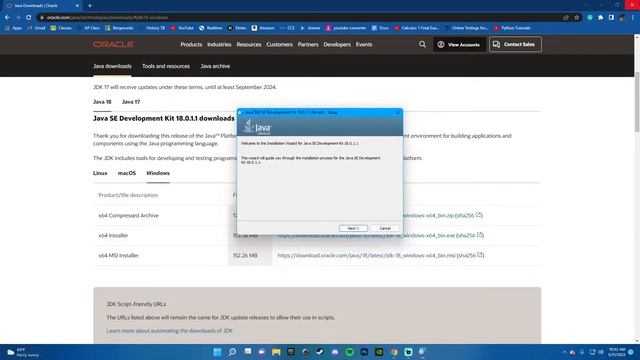Close the Java Downloads browser tab
The width and height of the screenshot is (640, 360).
coord(77,6)
